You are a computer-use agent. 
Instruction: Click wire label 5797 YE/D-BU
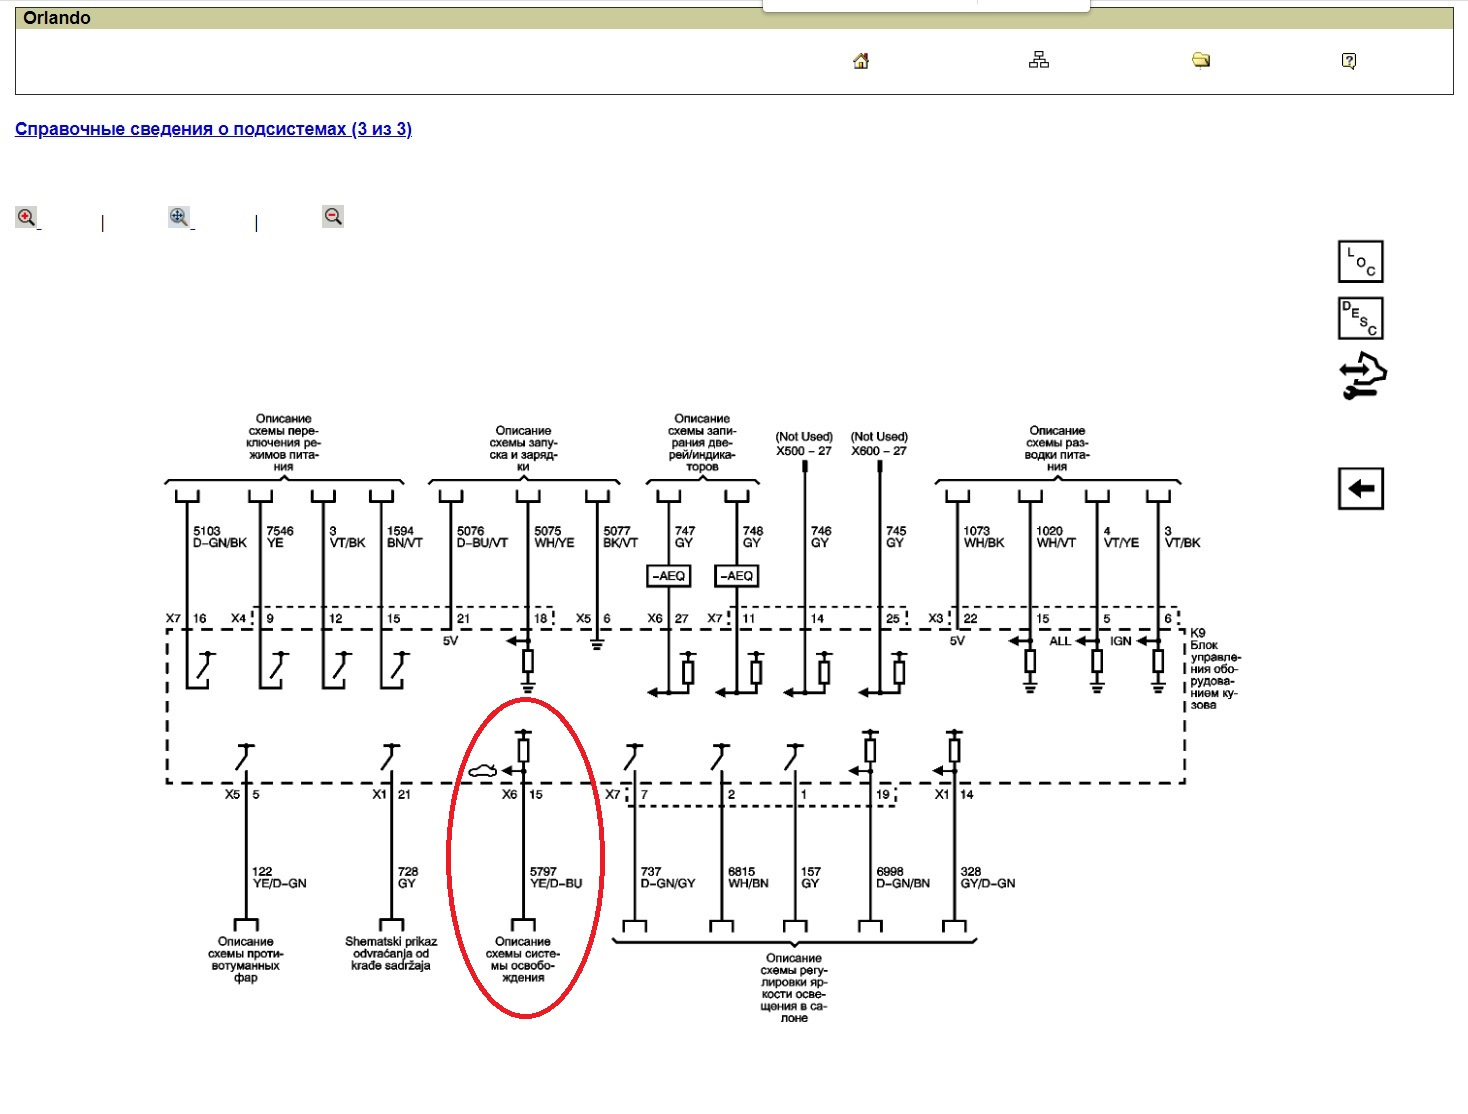pos(556,878)
